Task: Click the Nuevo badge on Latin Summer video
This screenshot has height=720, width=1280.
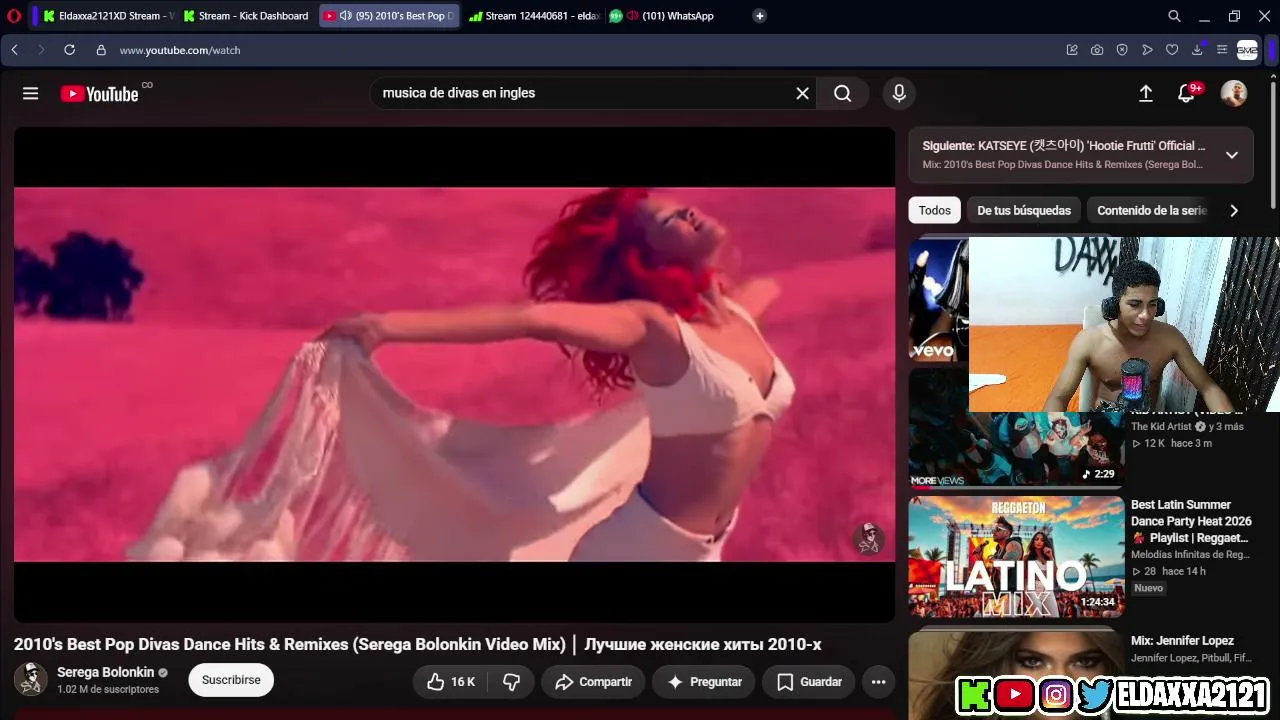Action: (x=1148, y=588)
